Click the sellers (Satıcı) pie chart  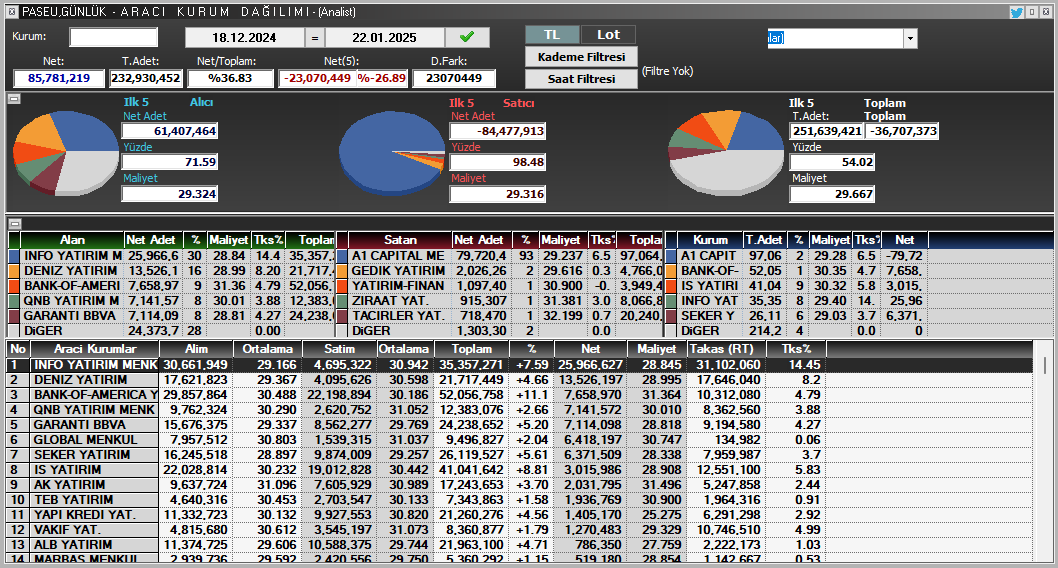pos(393,154)
